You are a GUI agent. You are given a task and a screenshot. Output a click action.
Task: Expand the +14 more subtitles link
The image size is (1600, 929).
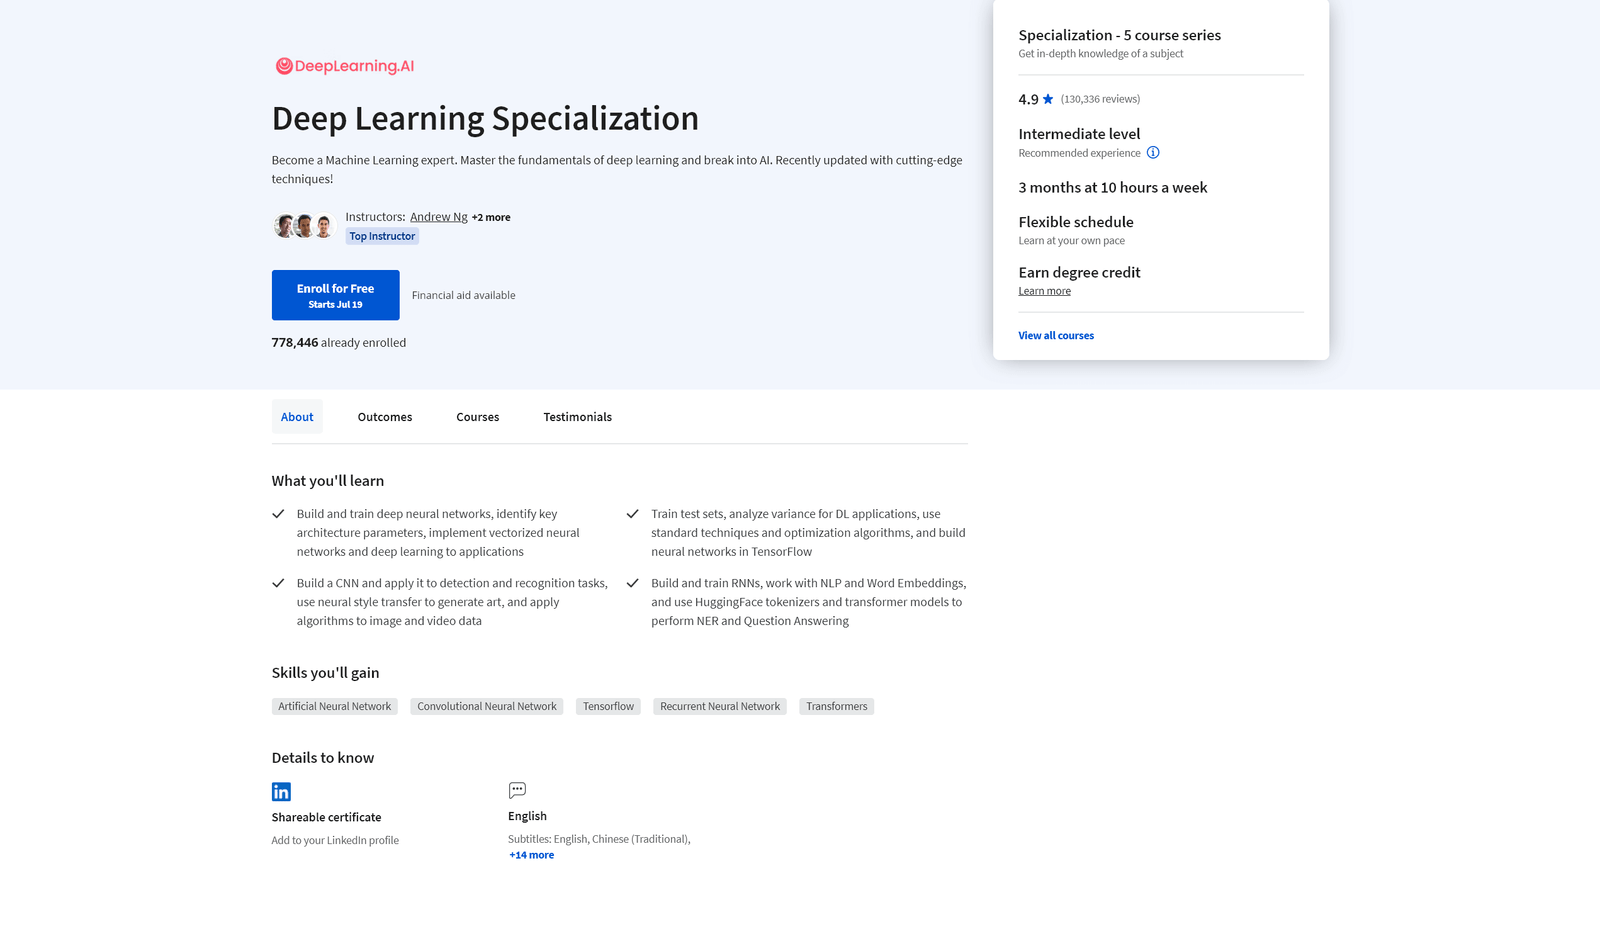coord(531,855)
